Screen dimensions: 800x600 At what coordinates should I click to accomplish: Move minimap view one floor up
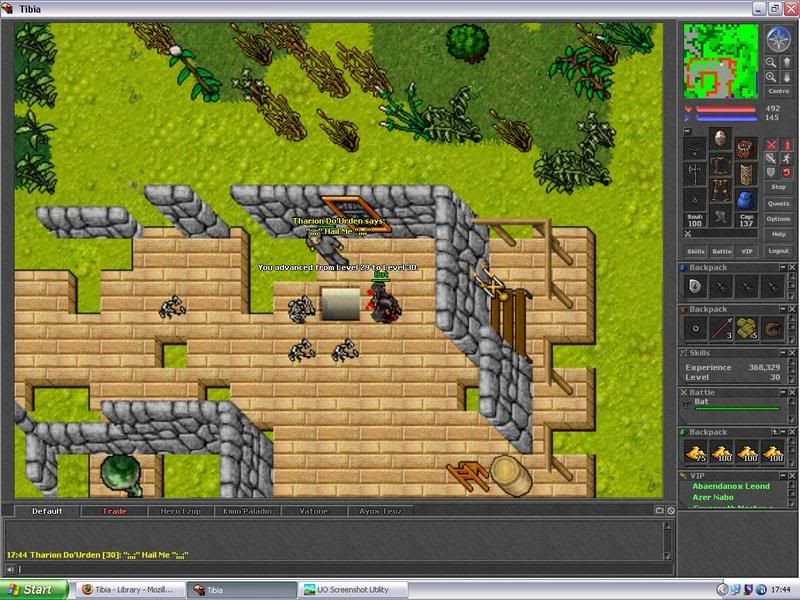(x=786, y=62)
